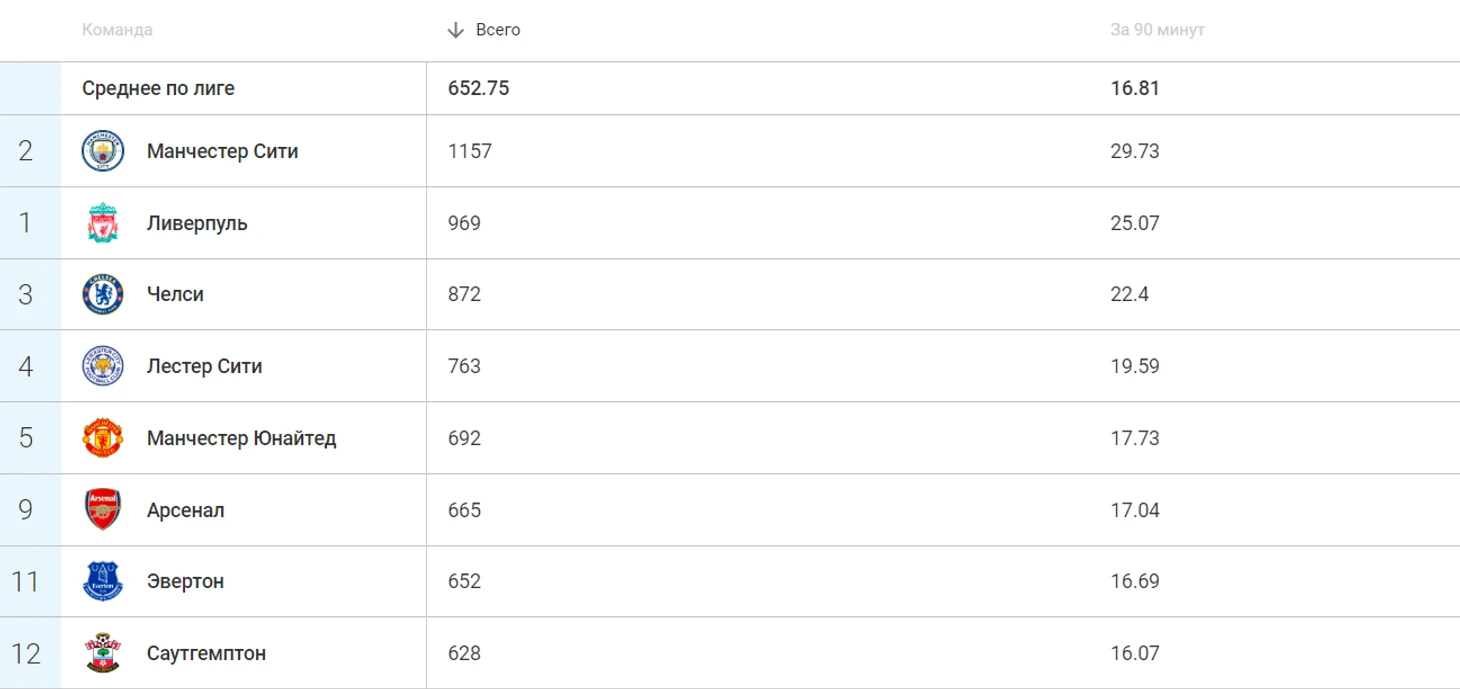This screenshot has width=1460, height=689.
Task: Click the Everton club crest
Action: (103, 581)
